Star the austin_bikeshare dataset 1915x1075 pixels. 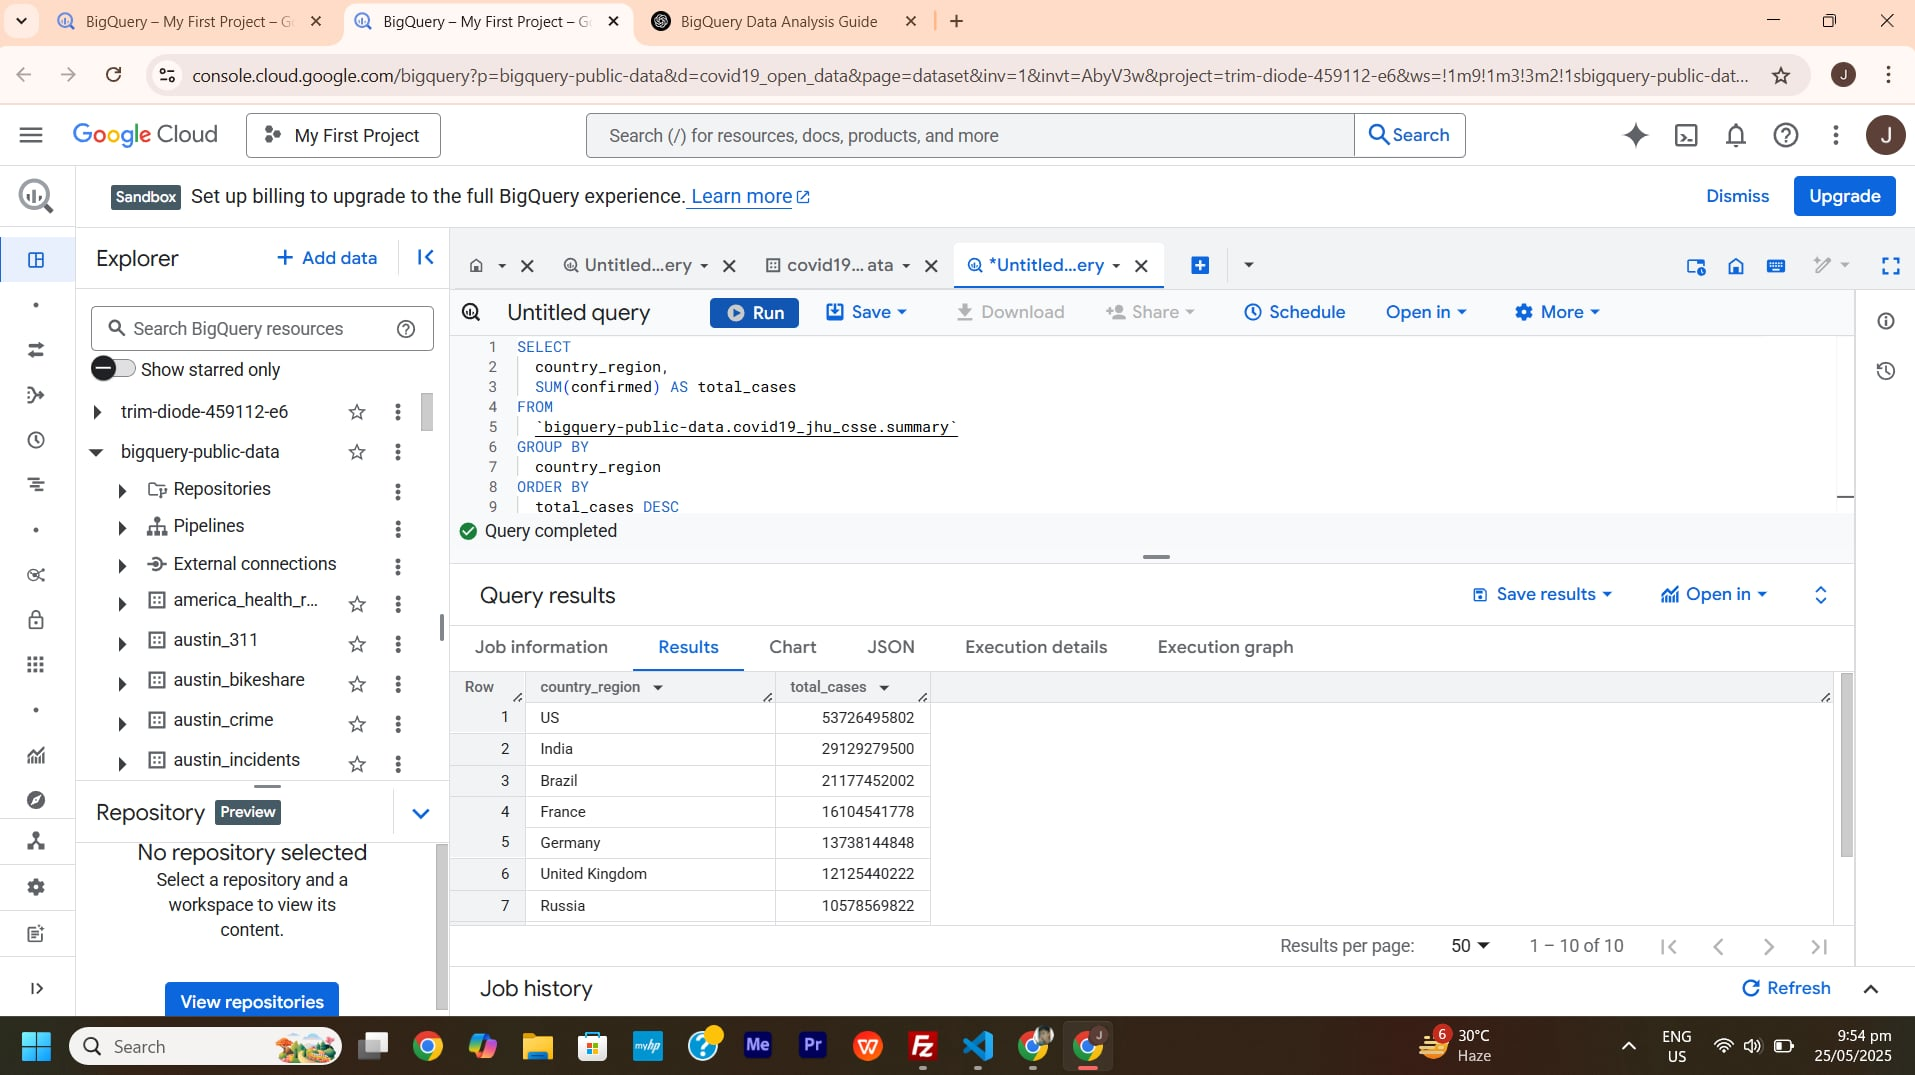click(x=357, y=684)
